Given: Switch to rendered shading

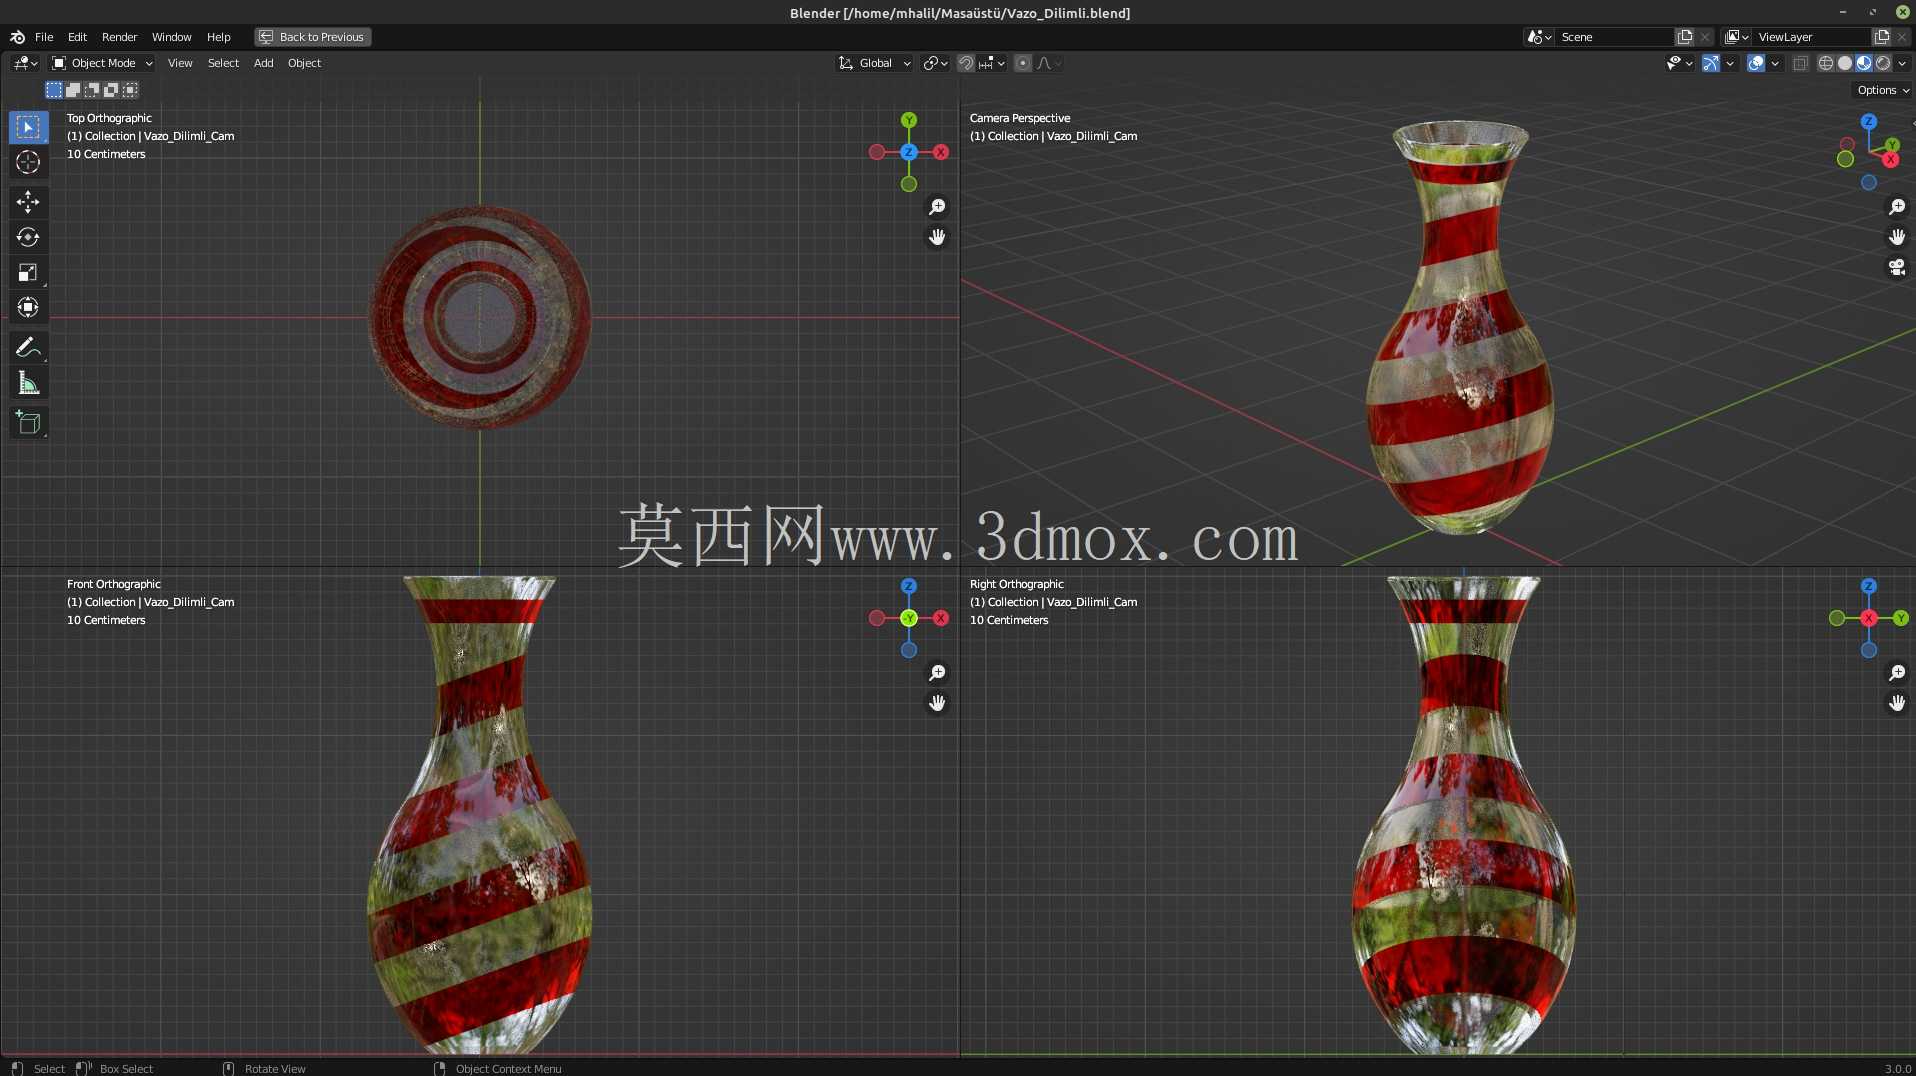Looking at the screenshot, I should [1883, 63].
